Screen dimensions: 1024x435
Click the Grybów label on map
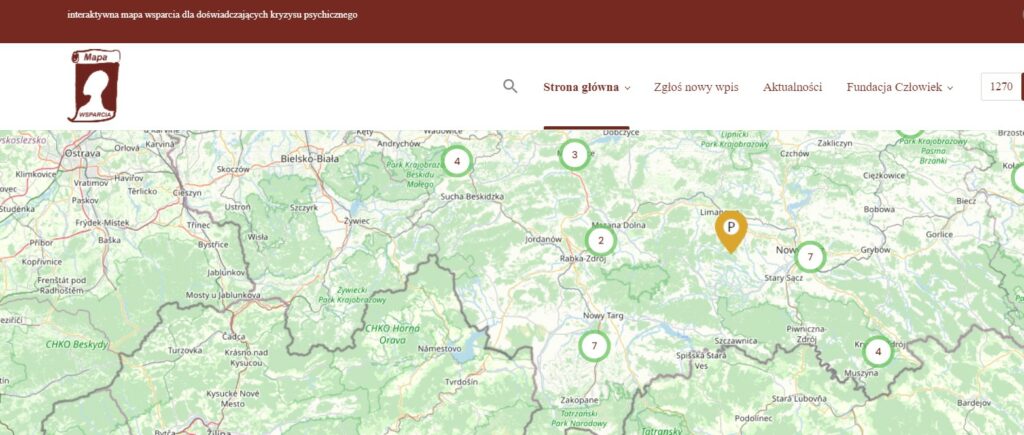(x=876, y=250)
